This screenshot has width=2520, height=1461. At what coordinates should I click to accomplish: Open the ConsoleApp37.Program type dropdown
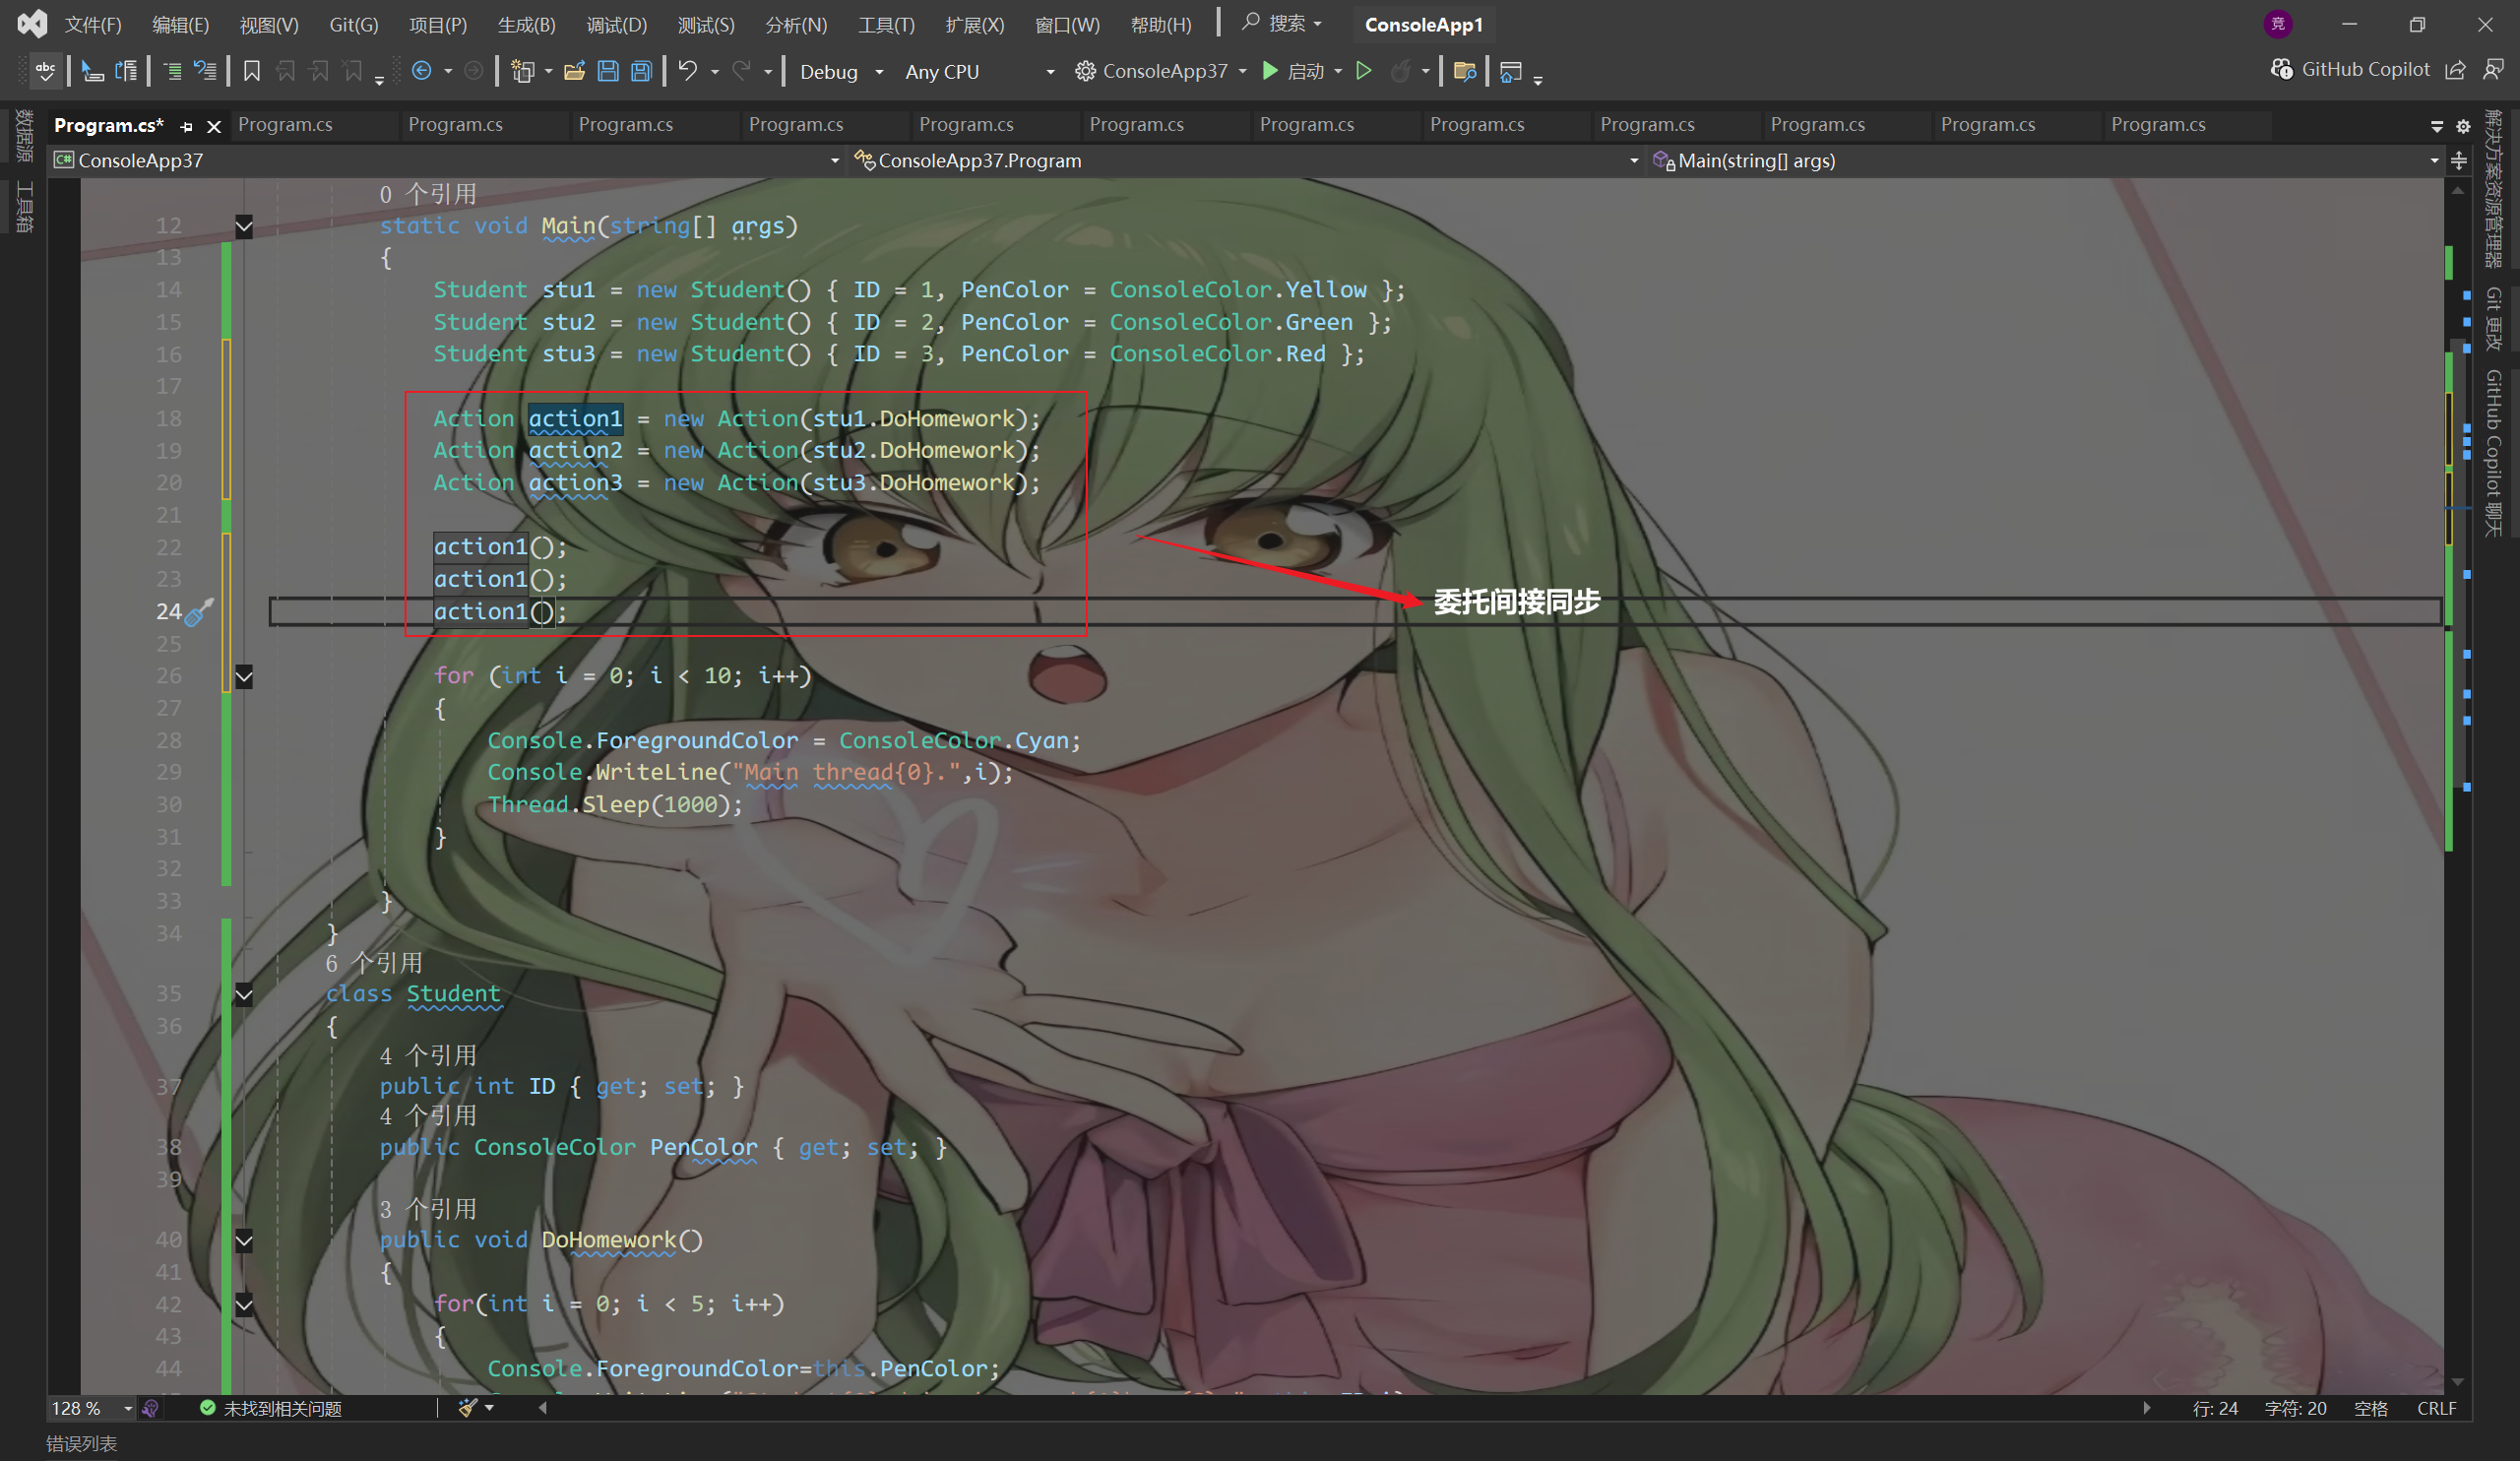pyautogui.click(x=1246, y=160)
